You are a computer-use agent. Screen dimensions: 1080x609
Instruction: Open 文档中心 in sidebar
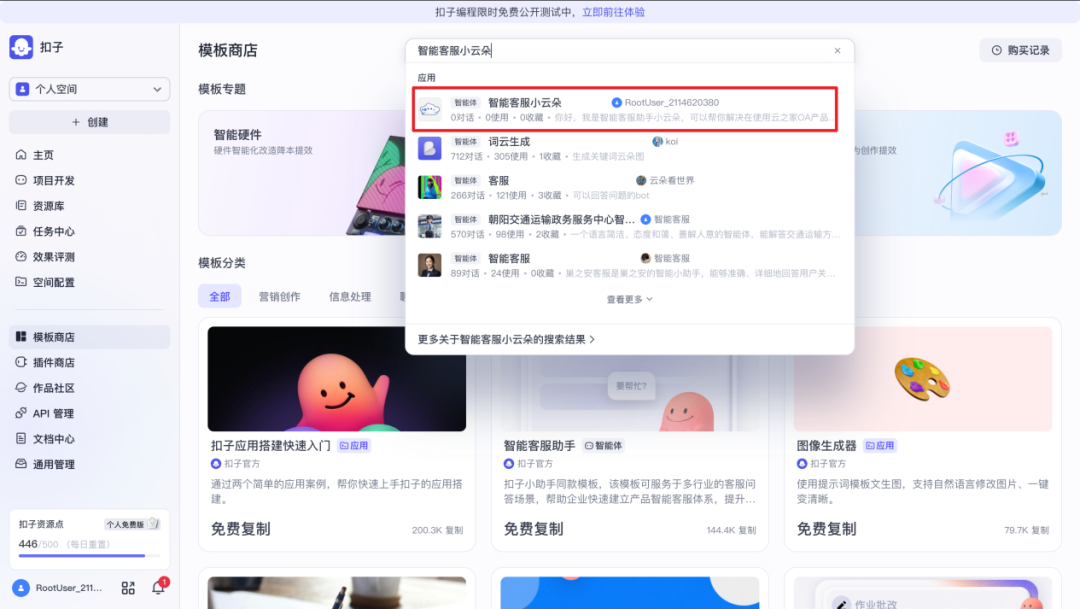pos(53,439)
